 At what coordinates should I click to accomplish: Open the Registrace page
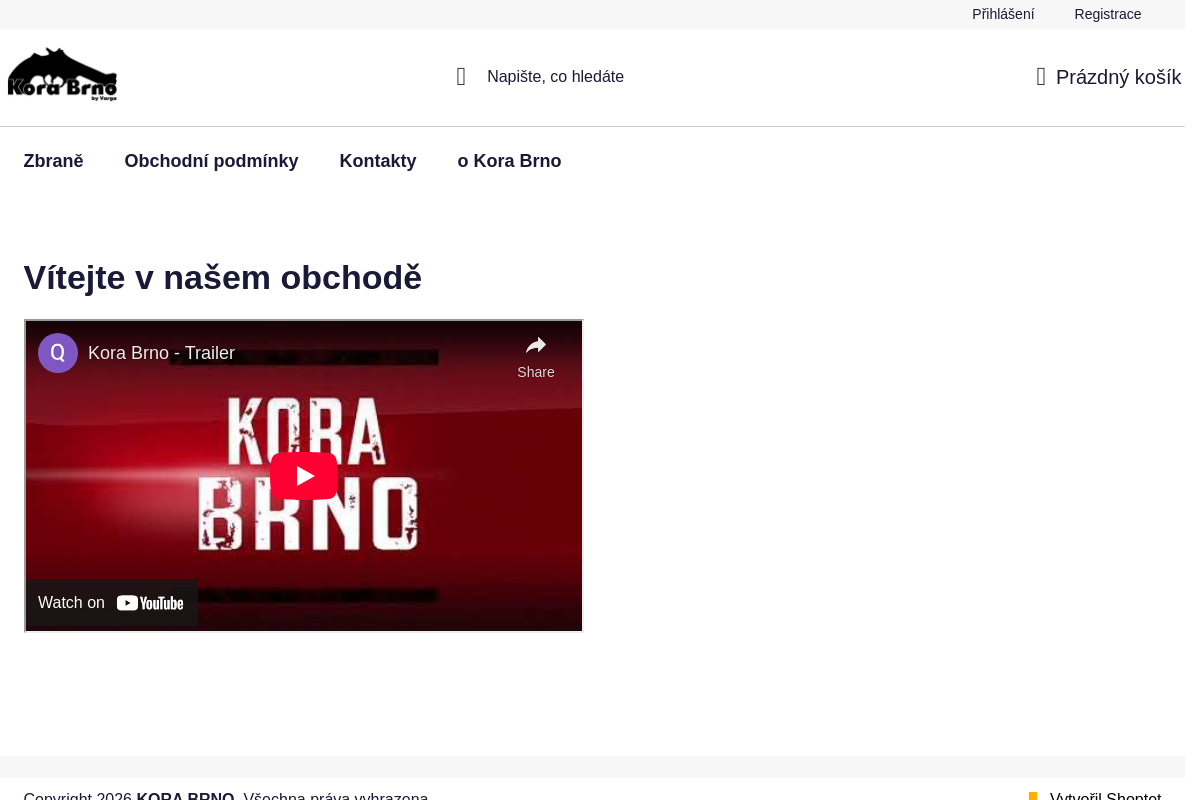1107,14
